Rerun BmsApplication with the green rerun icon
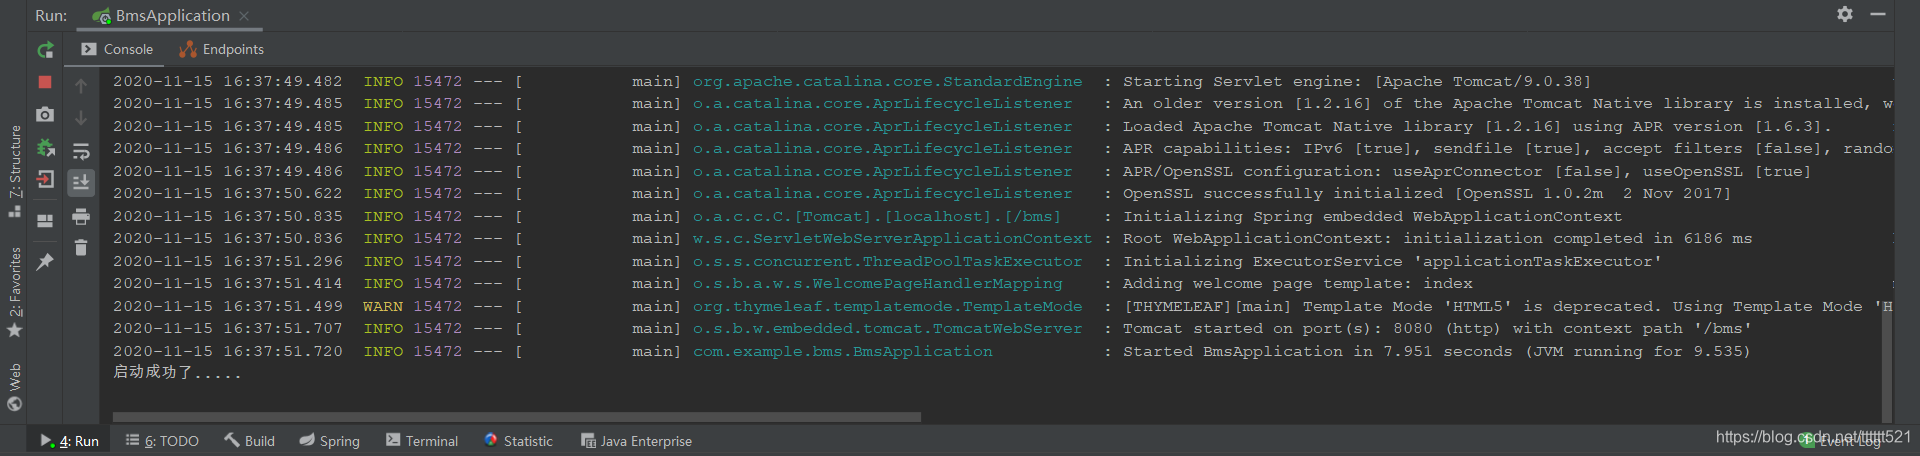This screenshot has width=1920, height=456. point(45,50)
